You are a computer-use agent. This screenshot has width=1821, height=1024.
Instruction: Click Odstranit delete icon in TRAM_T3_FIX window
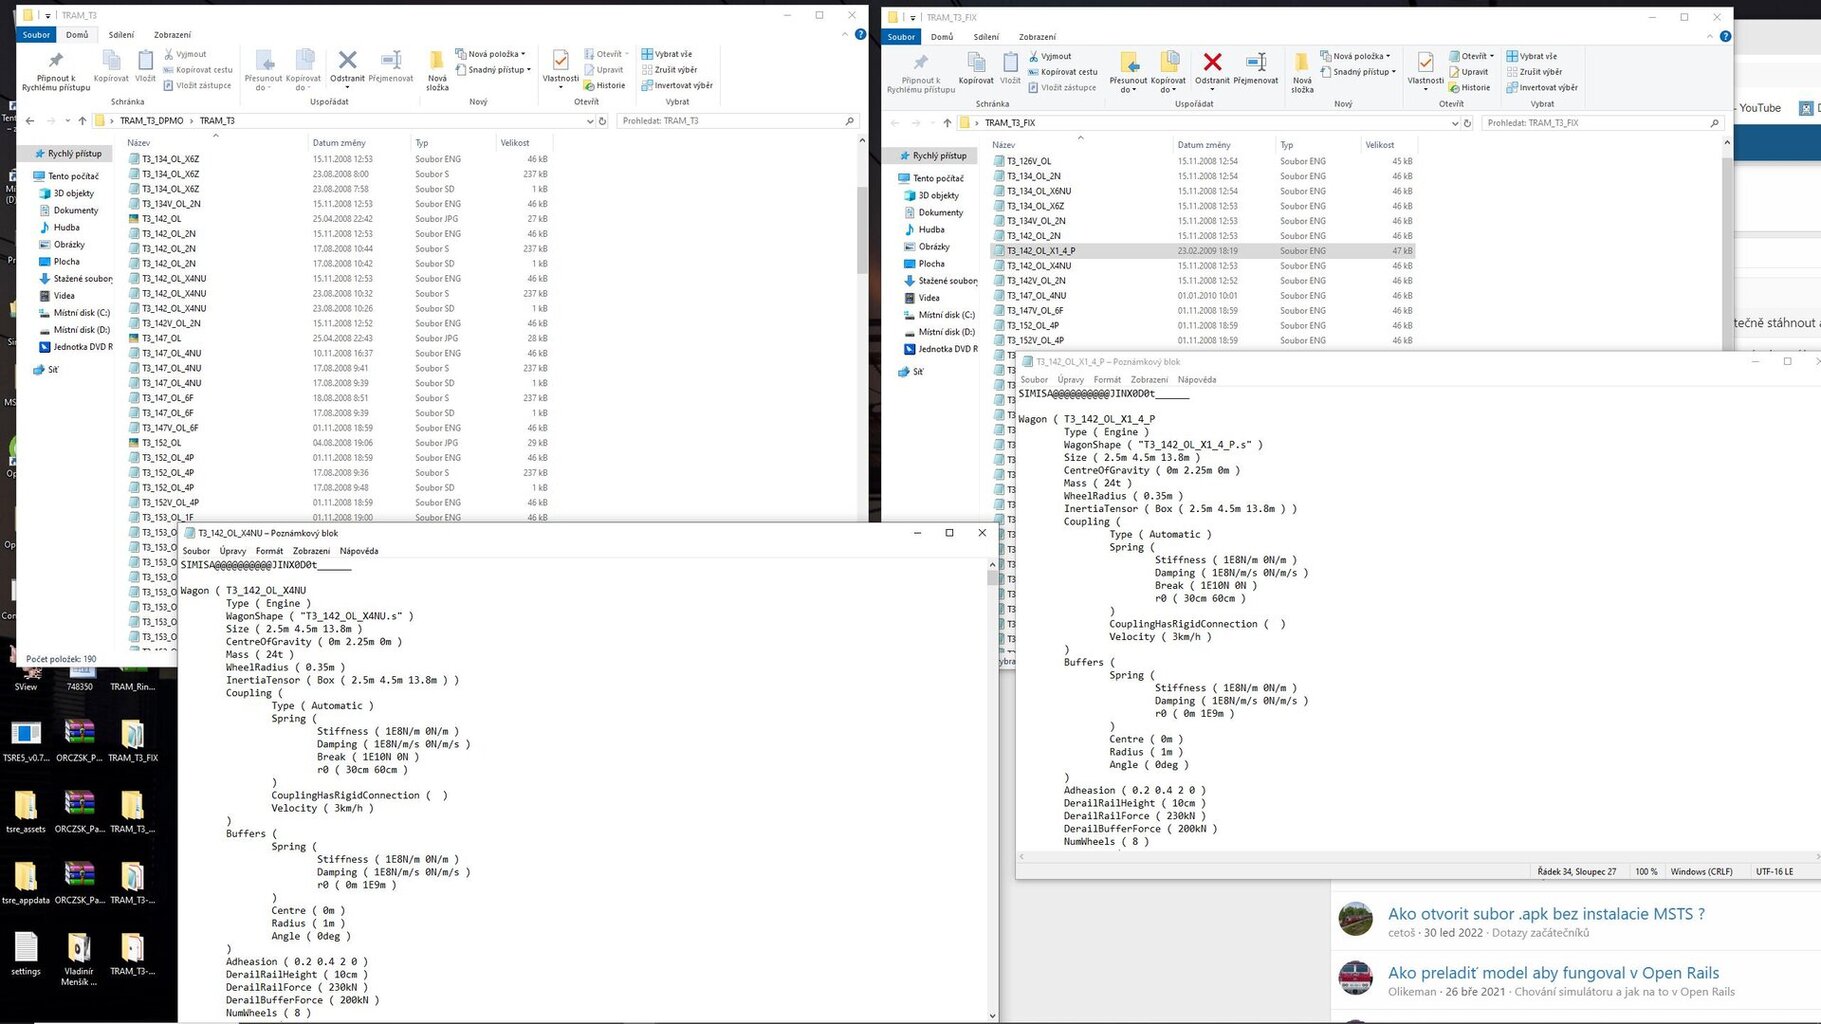(1212, 66)
